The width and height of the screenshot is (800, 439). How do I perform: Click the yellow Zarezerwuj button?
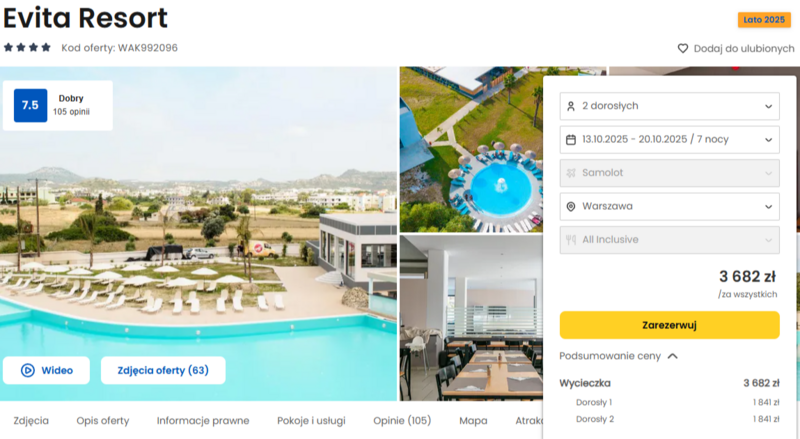click(669, 325)
